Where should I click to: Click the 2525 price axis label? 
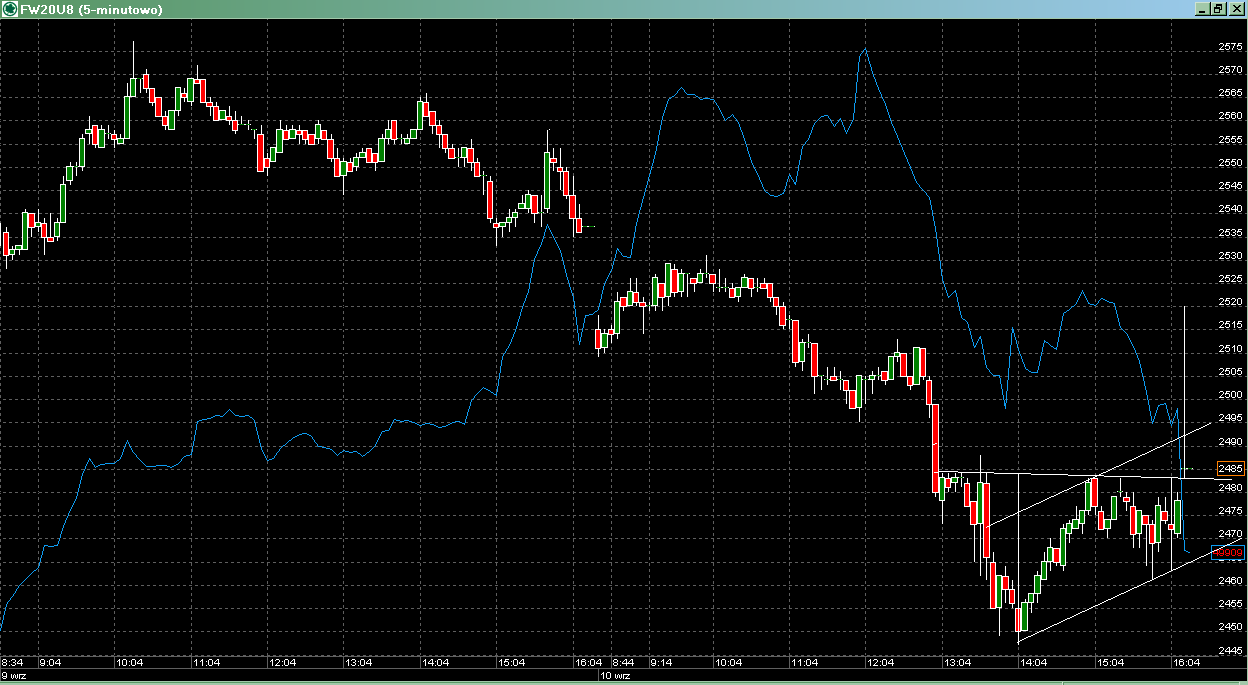coord(1230,279)
